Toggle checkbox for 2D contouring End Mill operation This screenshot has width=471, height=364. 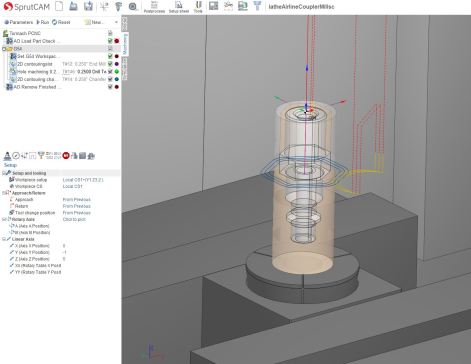(x=110, y=64)
